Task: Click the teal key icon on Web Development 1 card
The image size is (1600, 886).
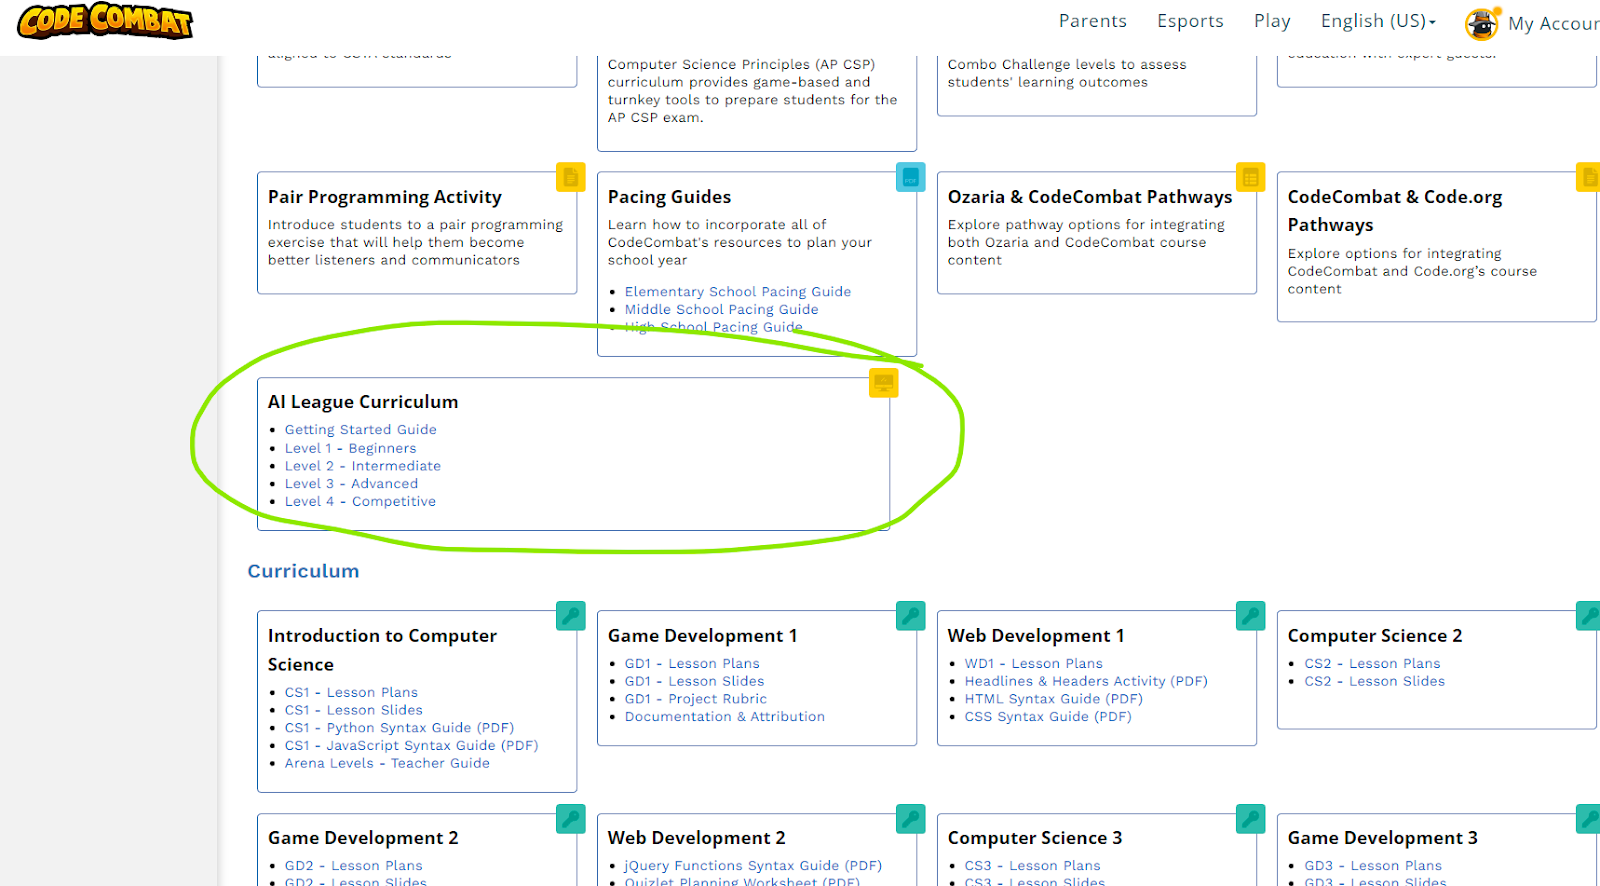Action: 1250,616
